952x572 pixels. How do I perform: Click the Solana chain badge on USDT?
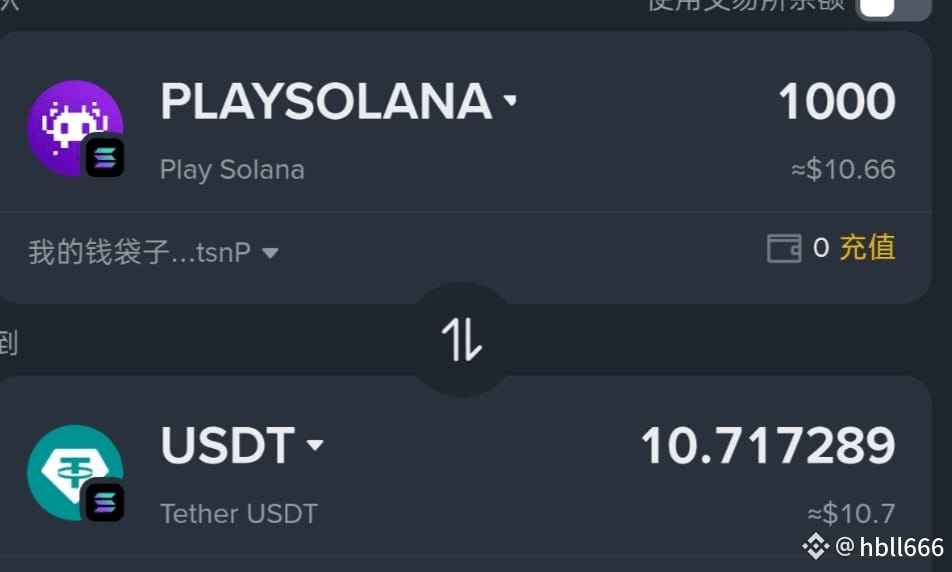coord(105,502)
